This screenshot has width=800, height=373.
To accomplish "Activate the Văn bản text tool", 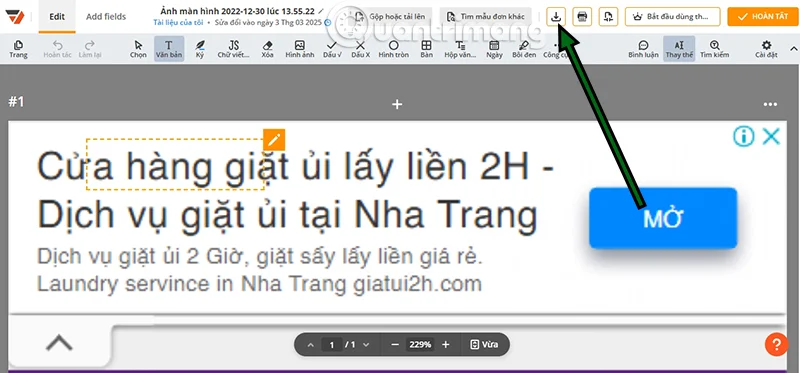I will (169, 49).
